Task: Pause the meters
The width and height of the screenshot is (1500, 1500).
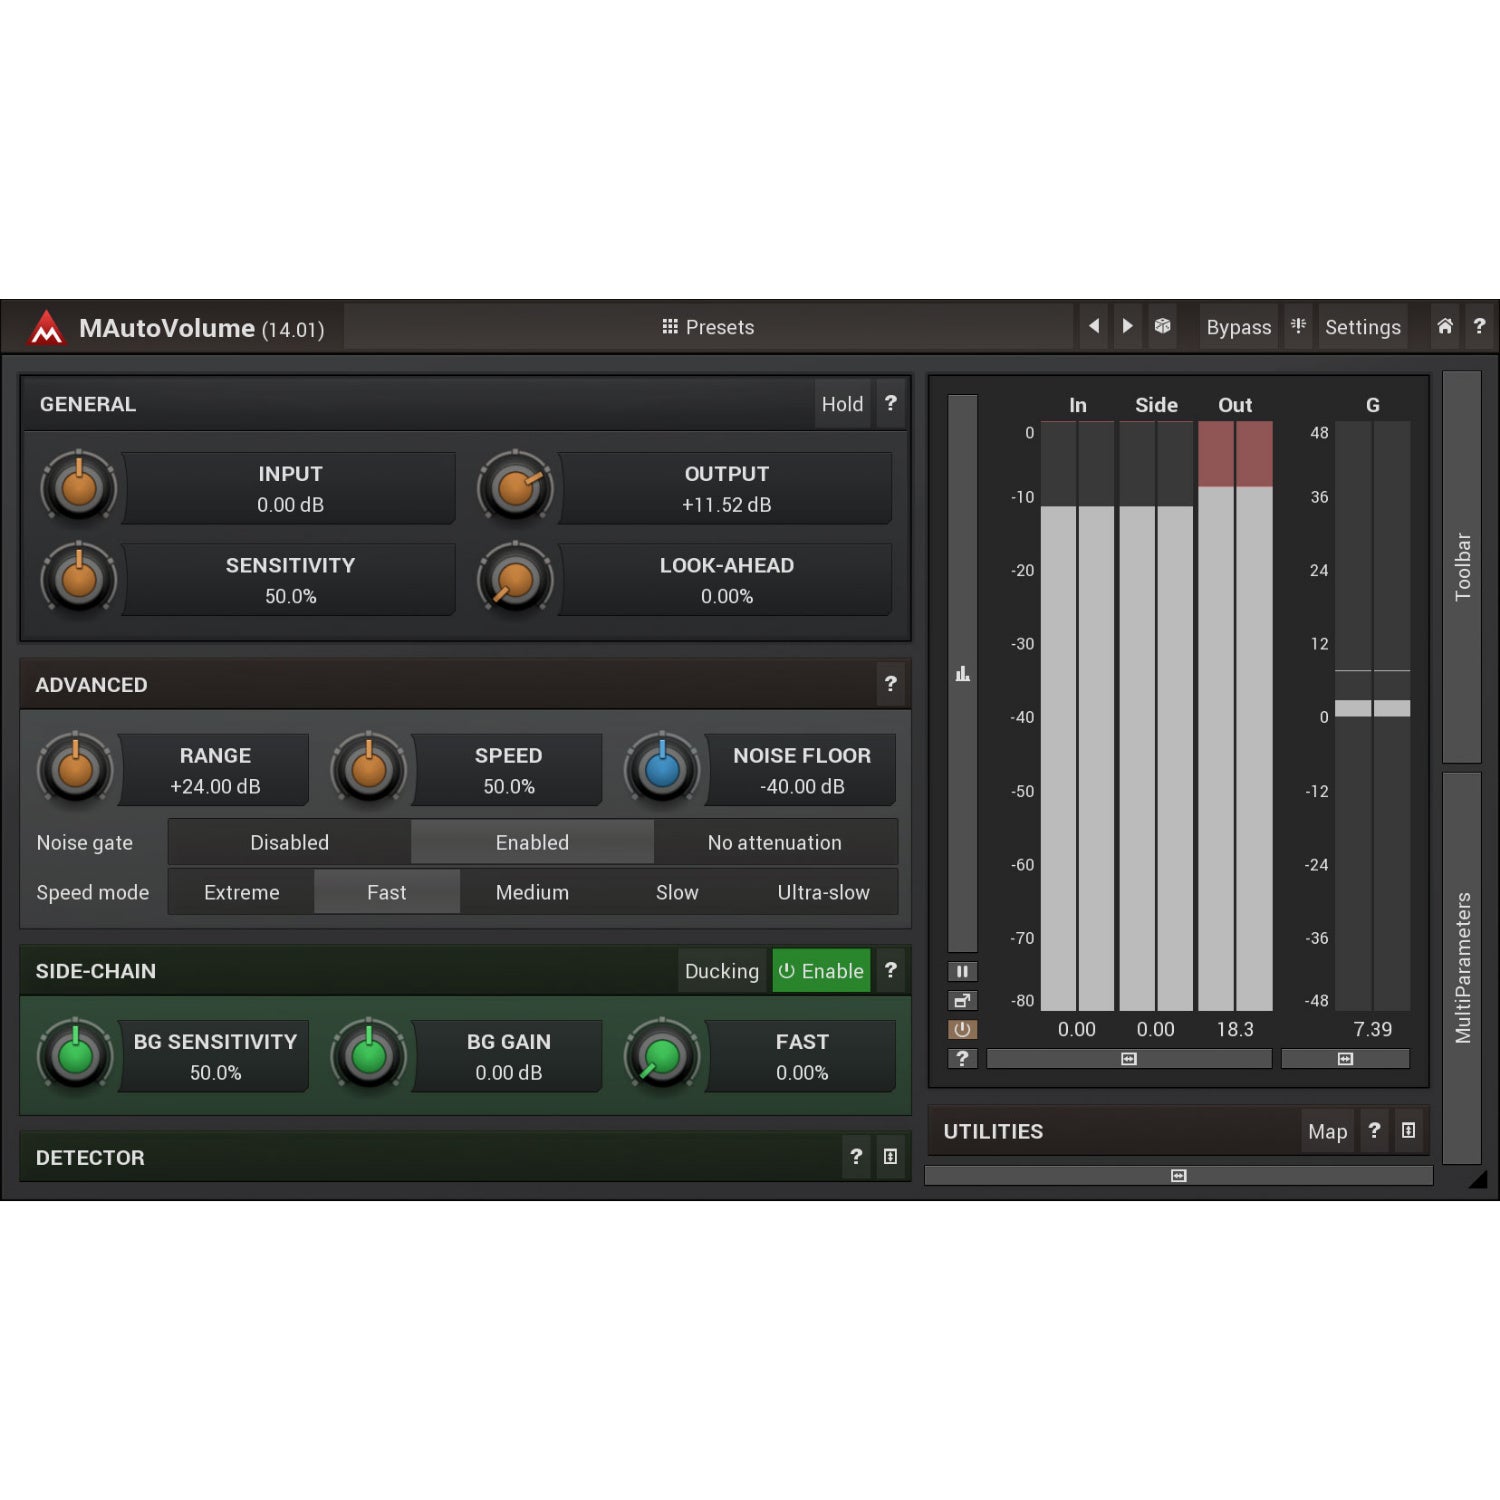Action: 962,971
